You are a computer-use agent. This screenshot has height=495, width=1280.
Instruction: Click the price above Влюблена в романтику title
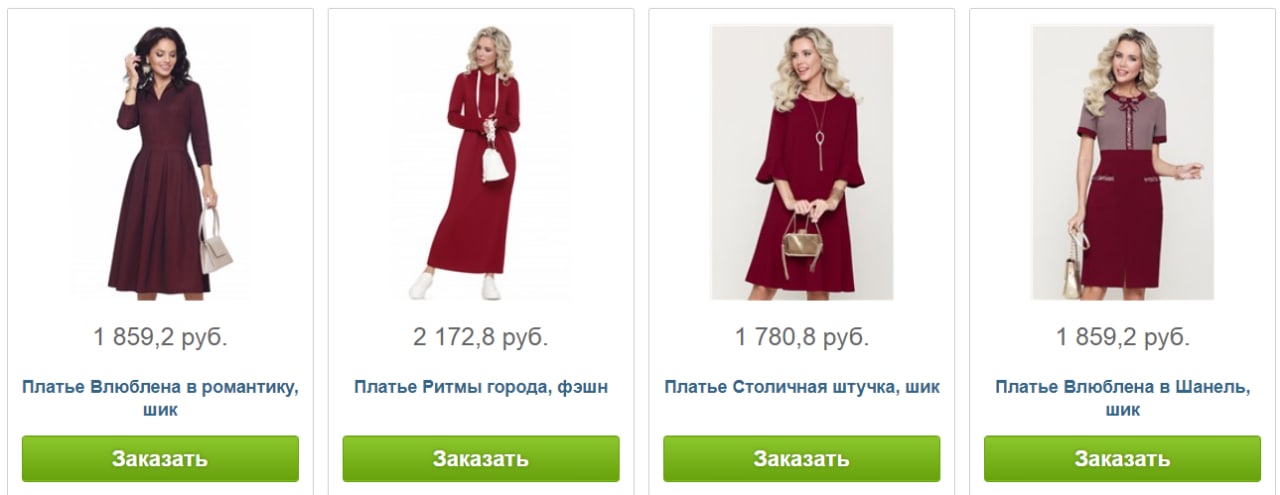click(x=160, y=337)
